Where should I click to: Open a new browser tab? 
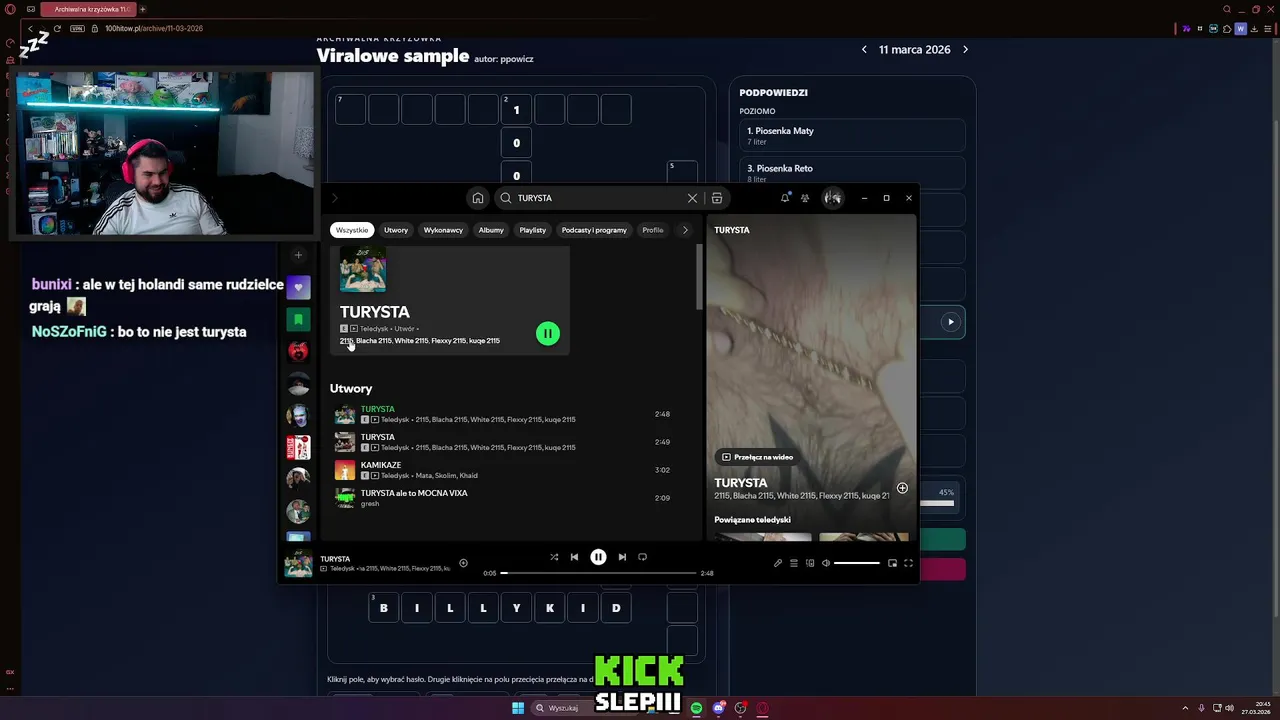[142, 9]
